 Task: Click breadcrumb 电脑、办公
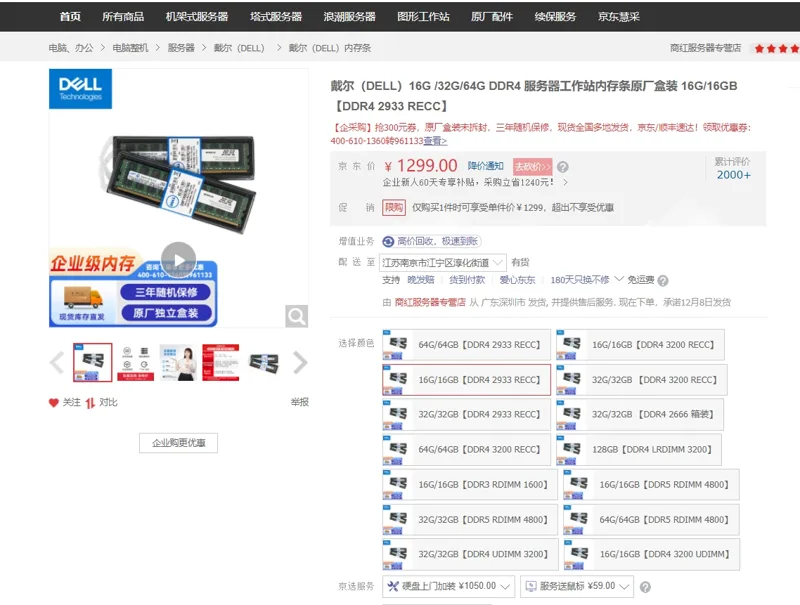coord(71,48)
